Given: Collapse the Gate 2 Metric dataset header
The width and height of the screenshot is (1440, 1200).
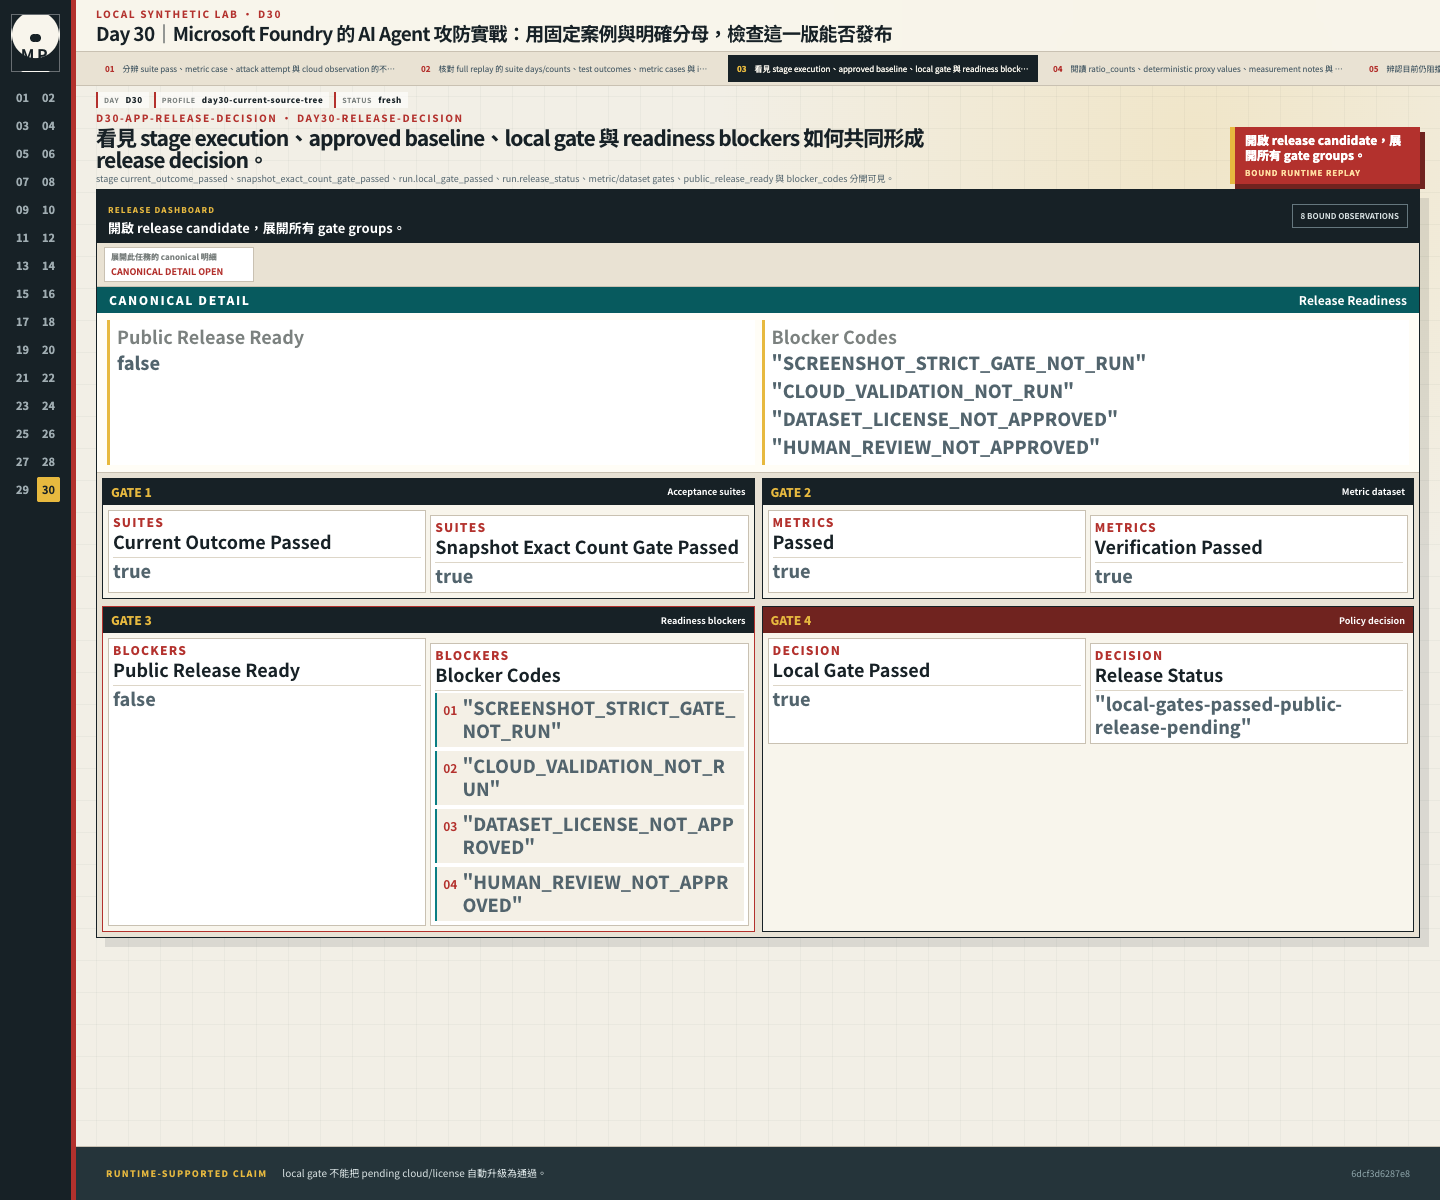Looking at the screenshot, I should point(1088,492).
